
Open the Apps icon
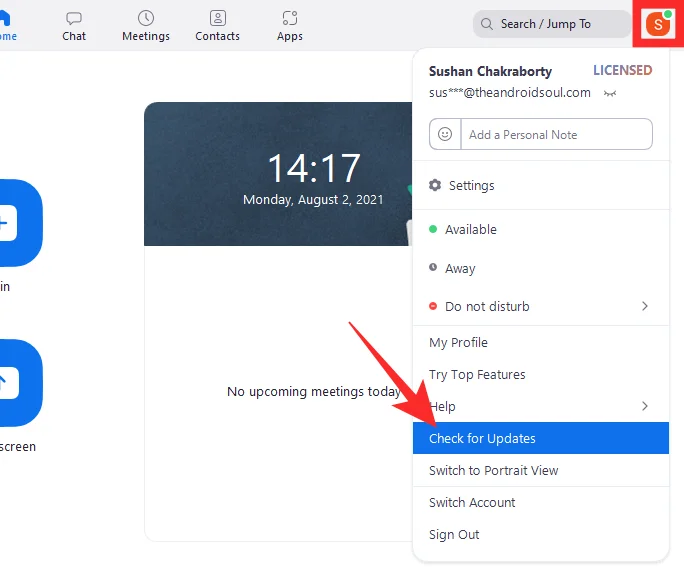tap(290, 18)
